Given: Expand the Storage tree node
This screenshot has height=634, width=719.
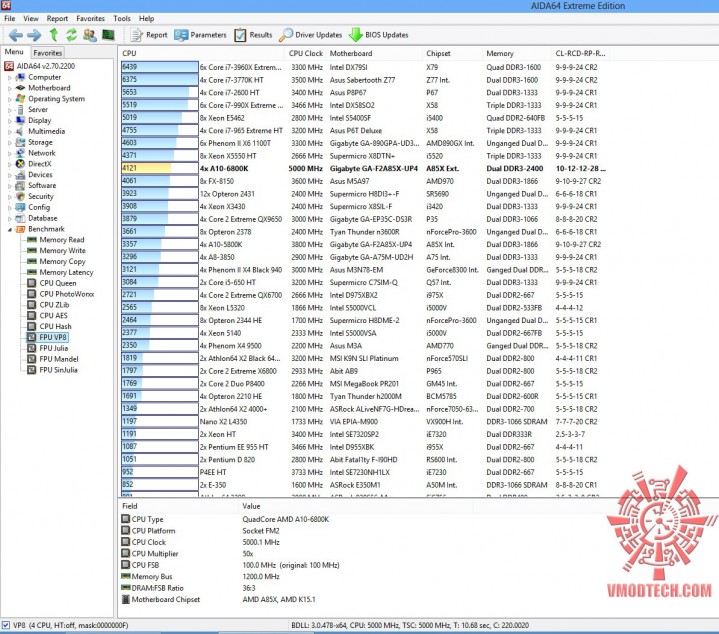Looking at the screenshot, I should [x=10, y=143].
